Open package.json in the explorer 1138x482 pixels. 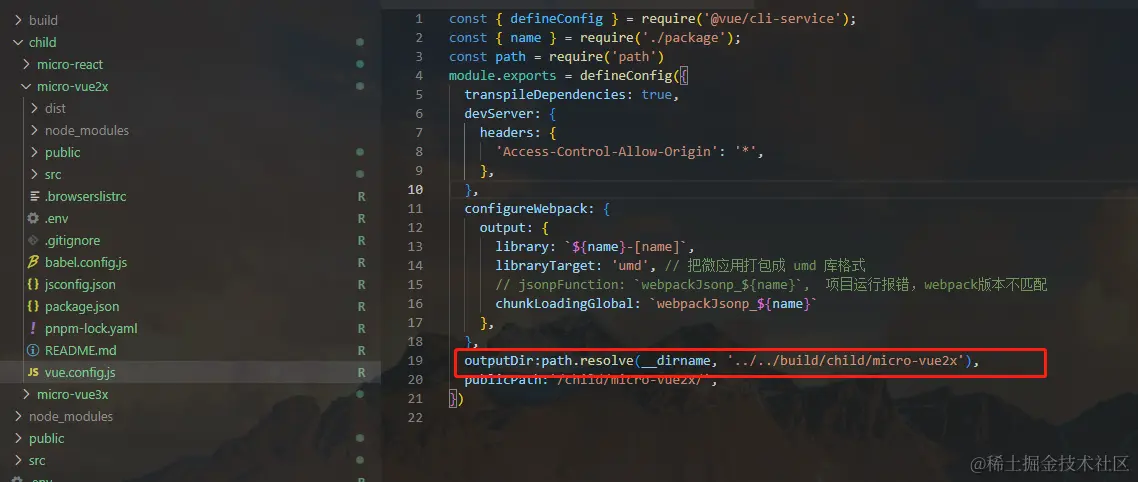[x=82, y=306]
